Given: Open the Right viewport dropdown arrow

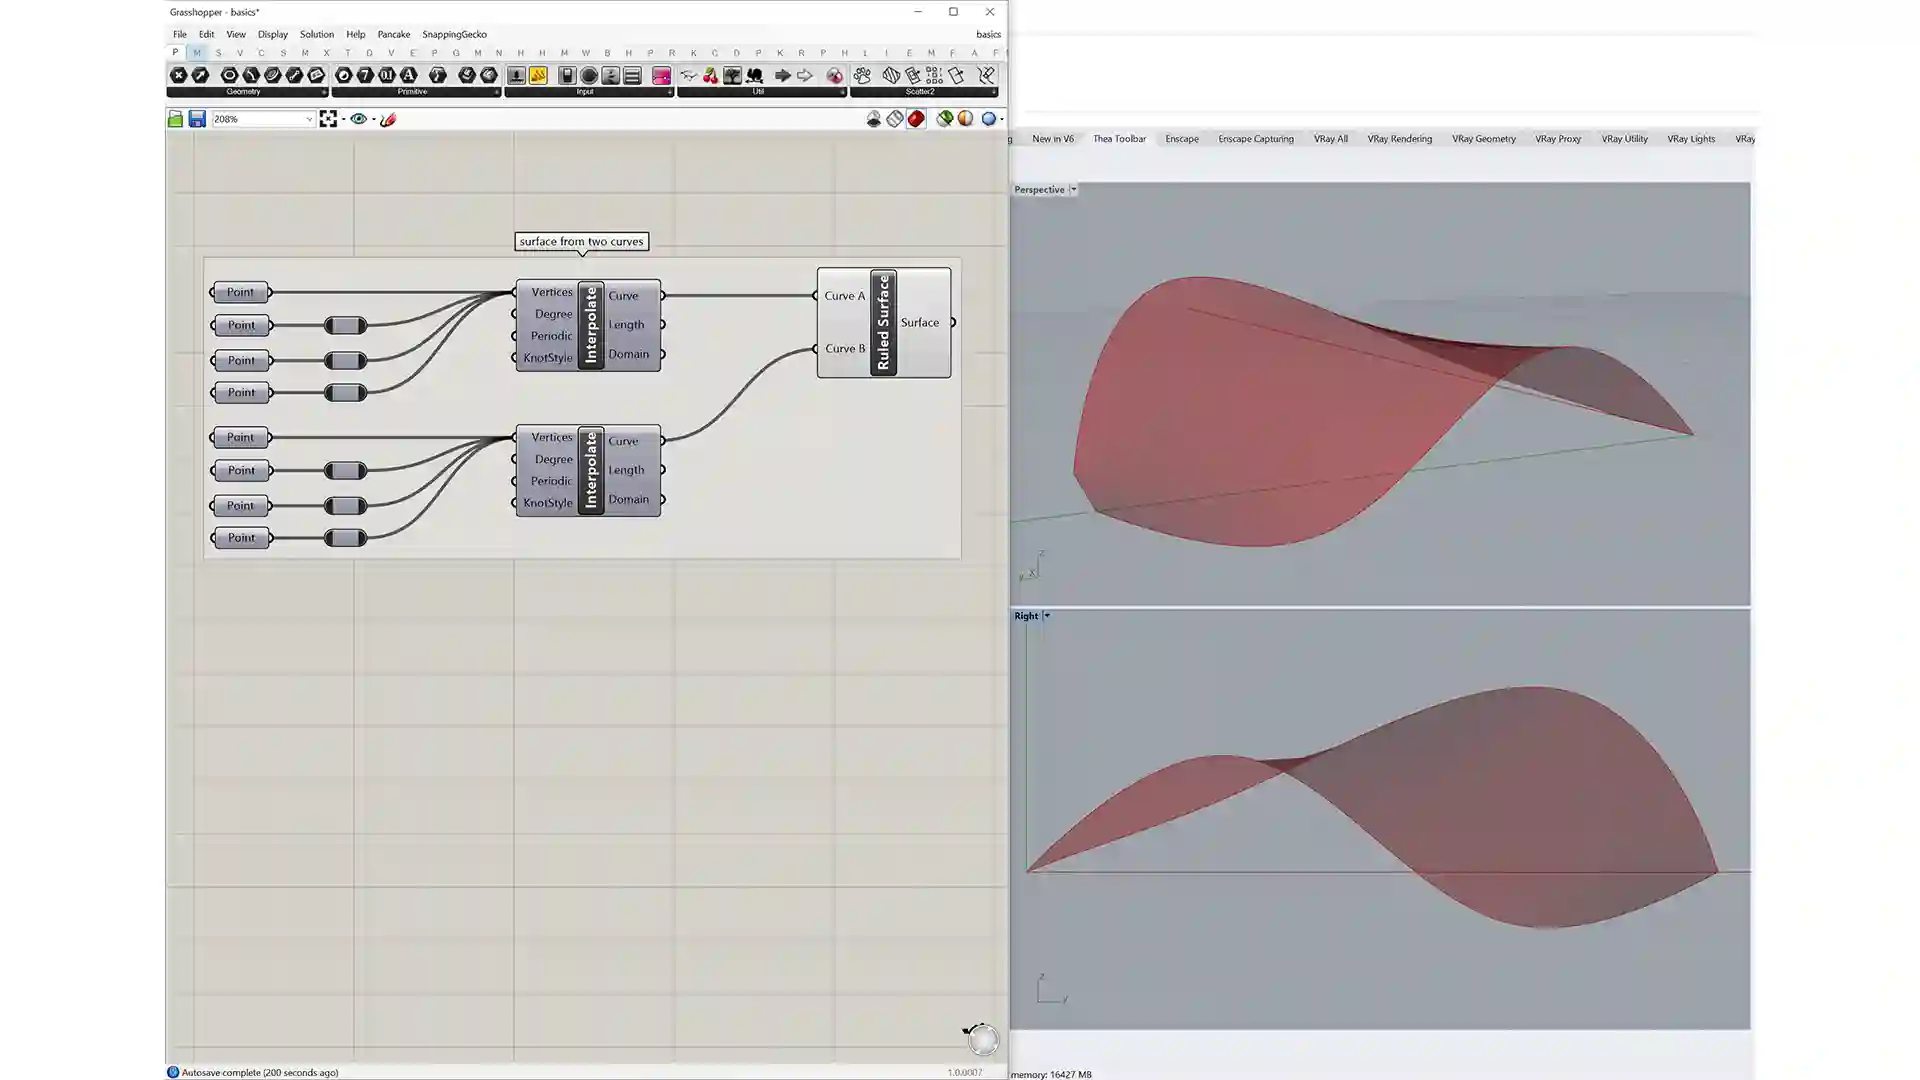Looking at the screenshot, I should 1047,616.
